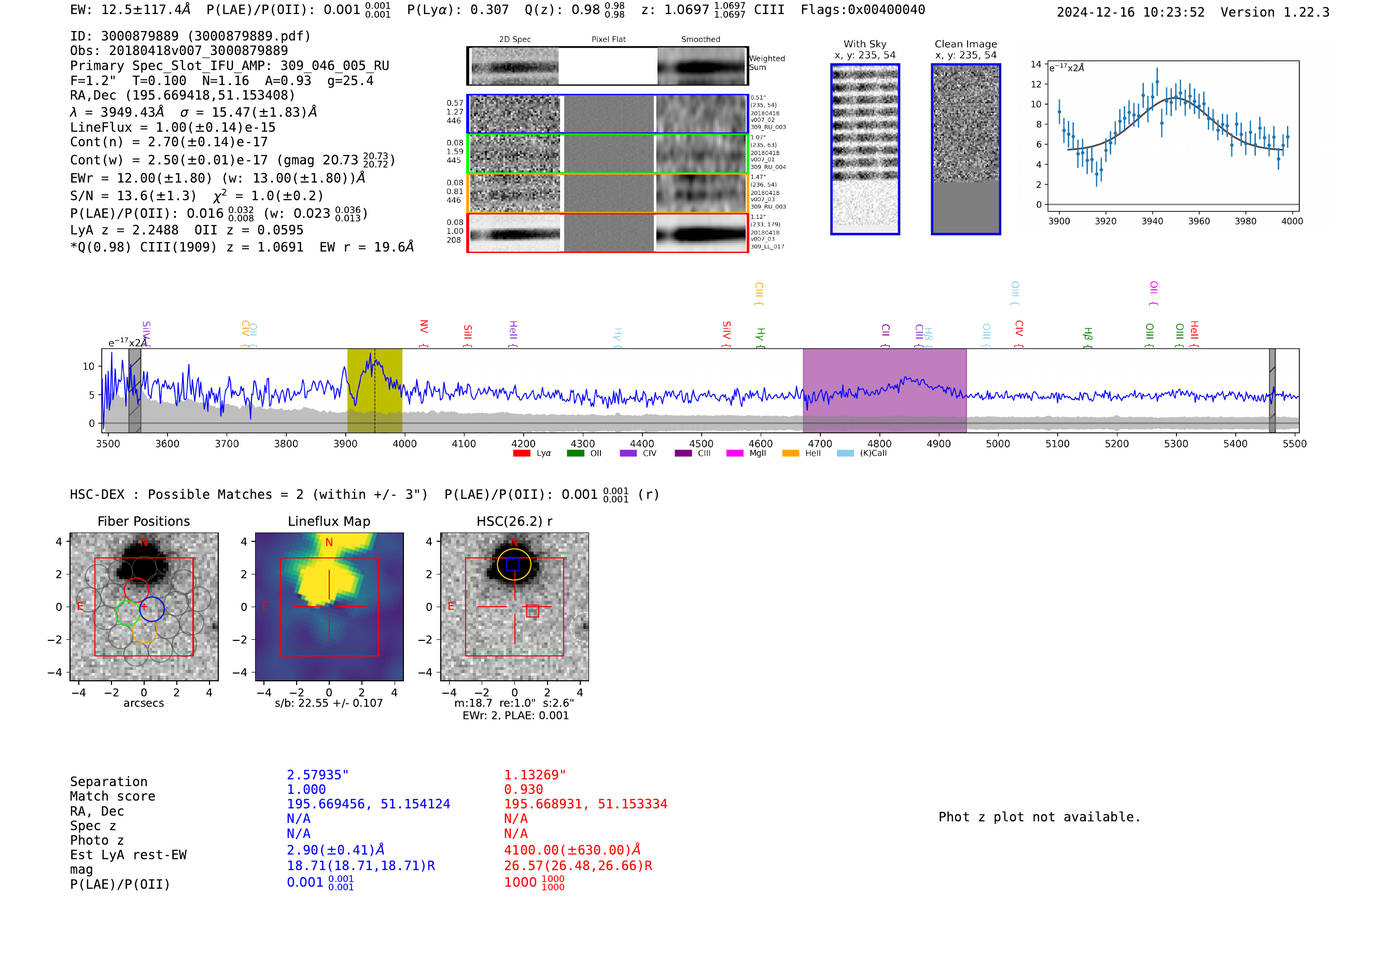The width and height of the screenshot is (1400, 953).
Task: Click the ID 3000879889 text
Action: coord(190,36)
